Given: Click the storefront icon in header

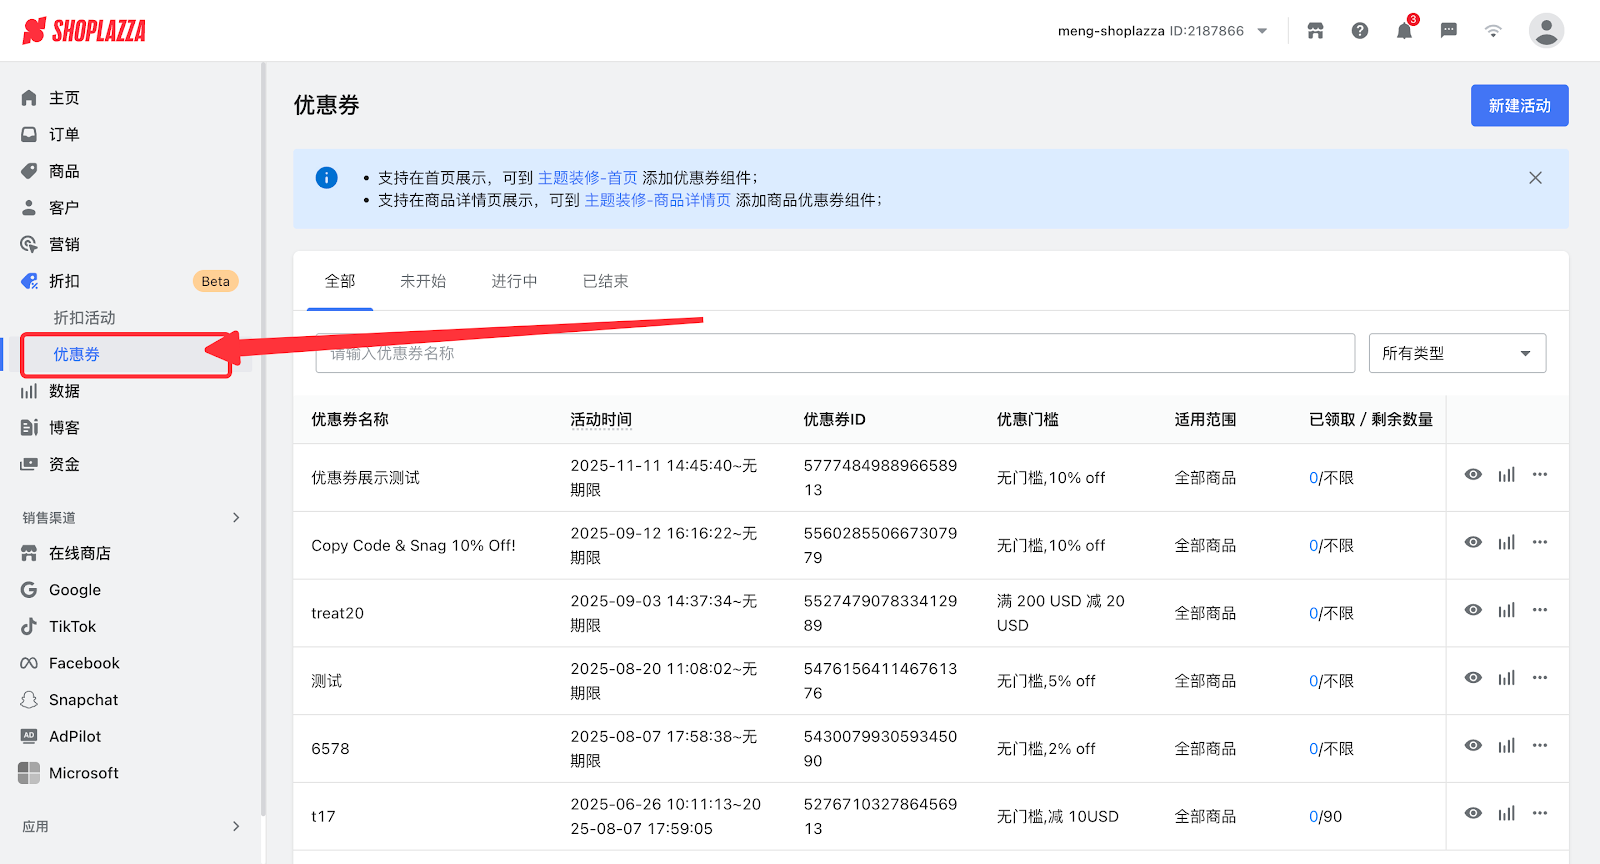Looking at the screenshot, I should click(1315, 31).
